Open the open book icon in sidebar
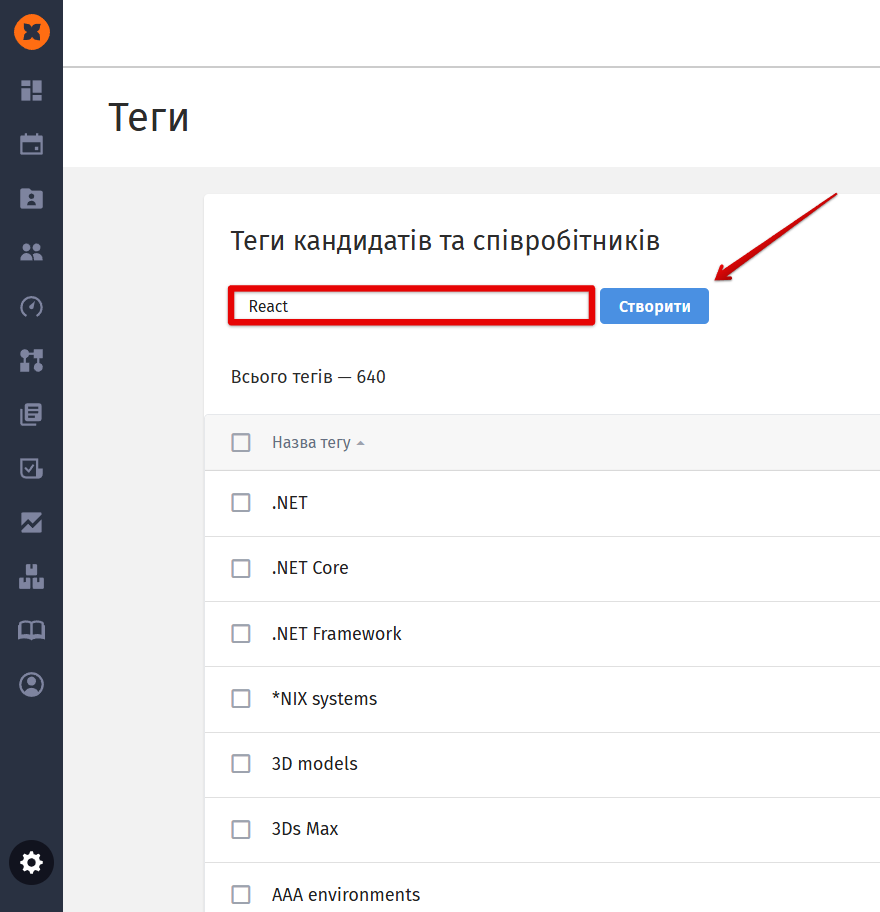Image resolution: width=880 pixels, height=912 pixels. pyautogui.click(x=32, y=630)
